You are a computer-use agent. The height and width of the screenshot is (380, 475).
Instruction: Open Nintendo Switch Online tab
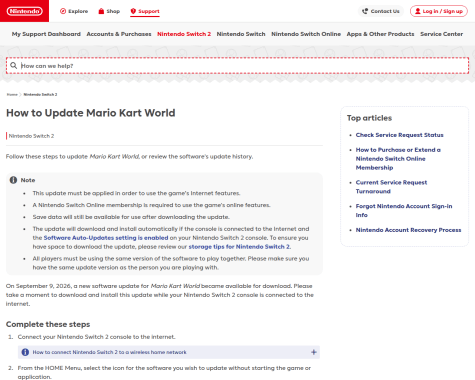pos(306,34)
